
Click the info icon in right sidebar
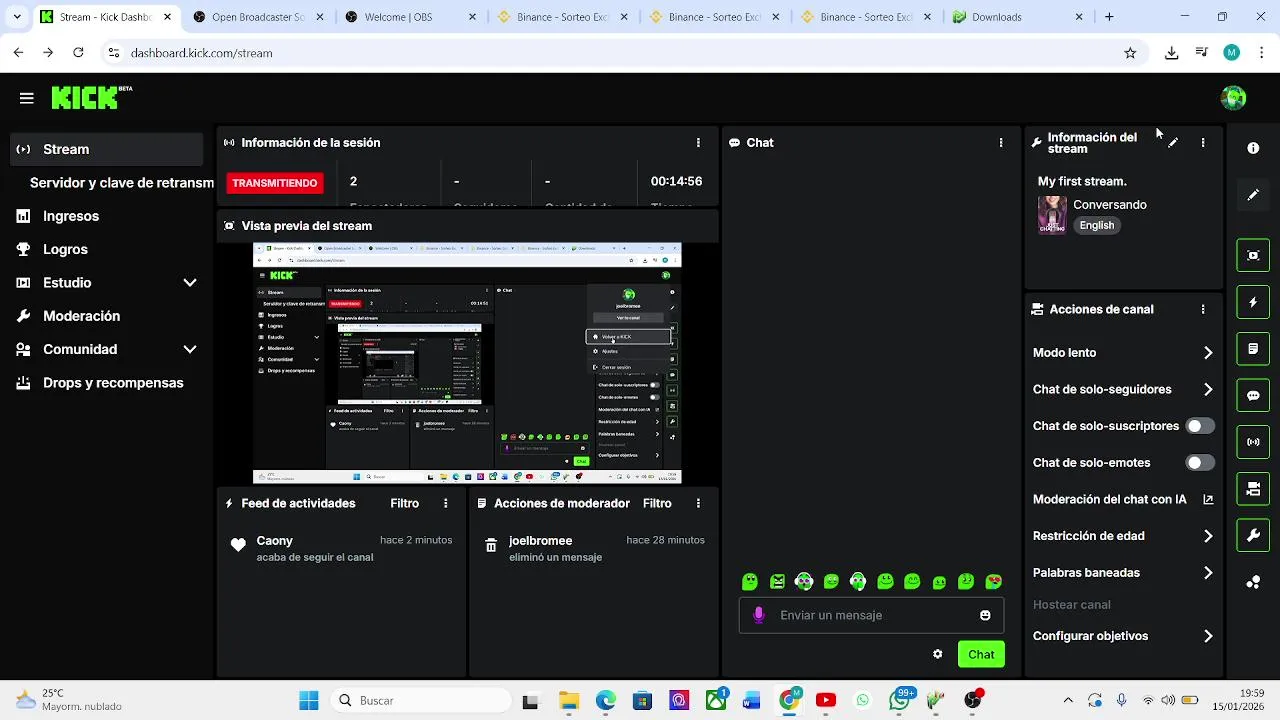click(x=1253, y=148)
